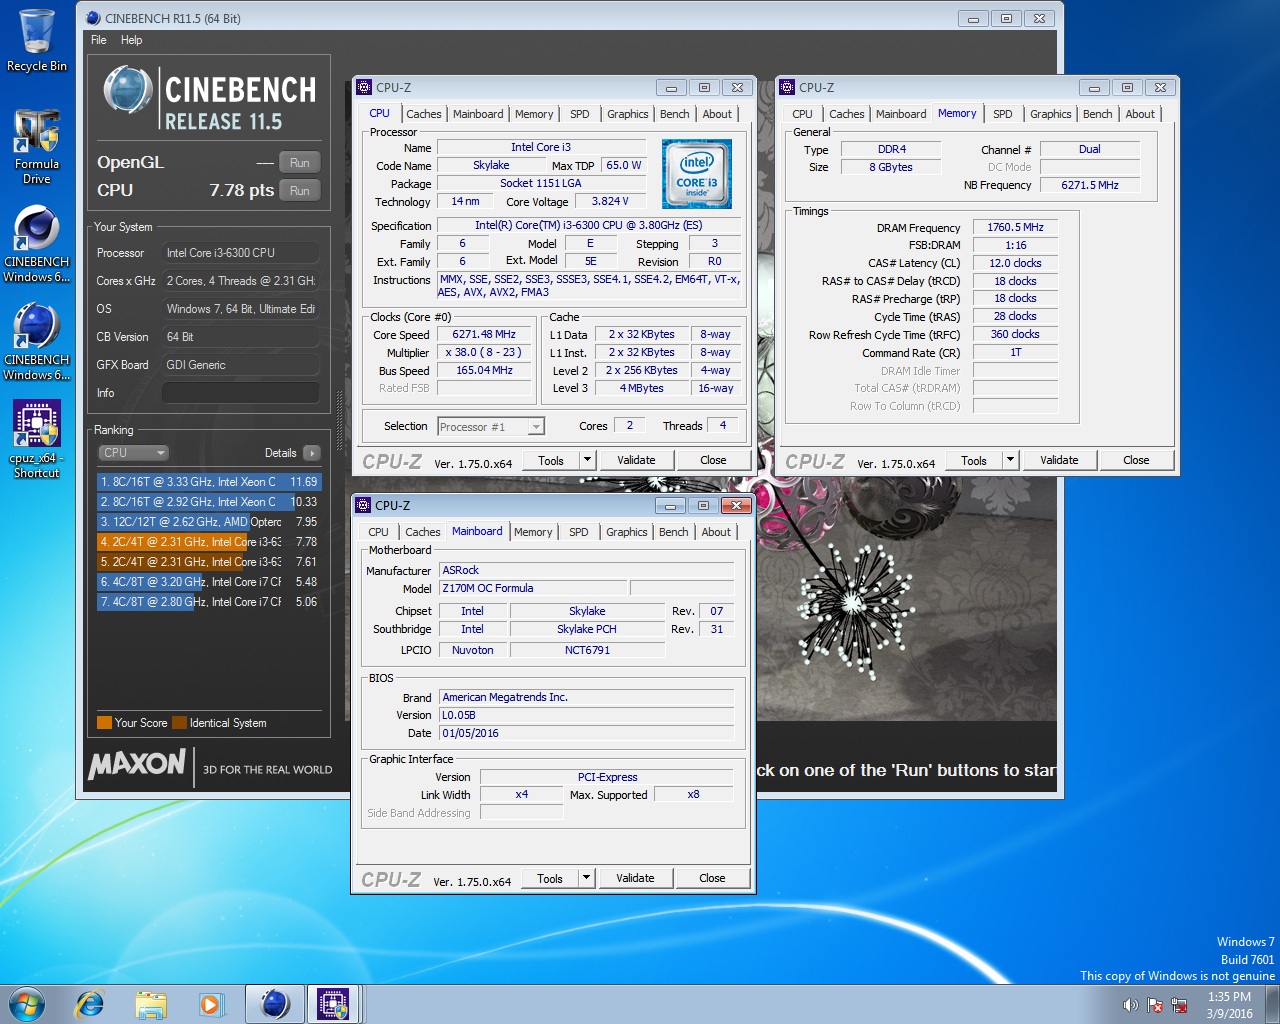This screenshot has height=1024, width=1280.
Task: Switch to the Caches tab in the CPU-Z CPU window
Action: (424, 114)
